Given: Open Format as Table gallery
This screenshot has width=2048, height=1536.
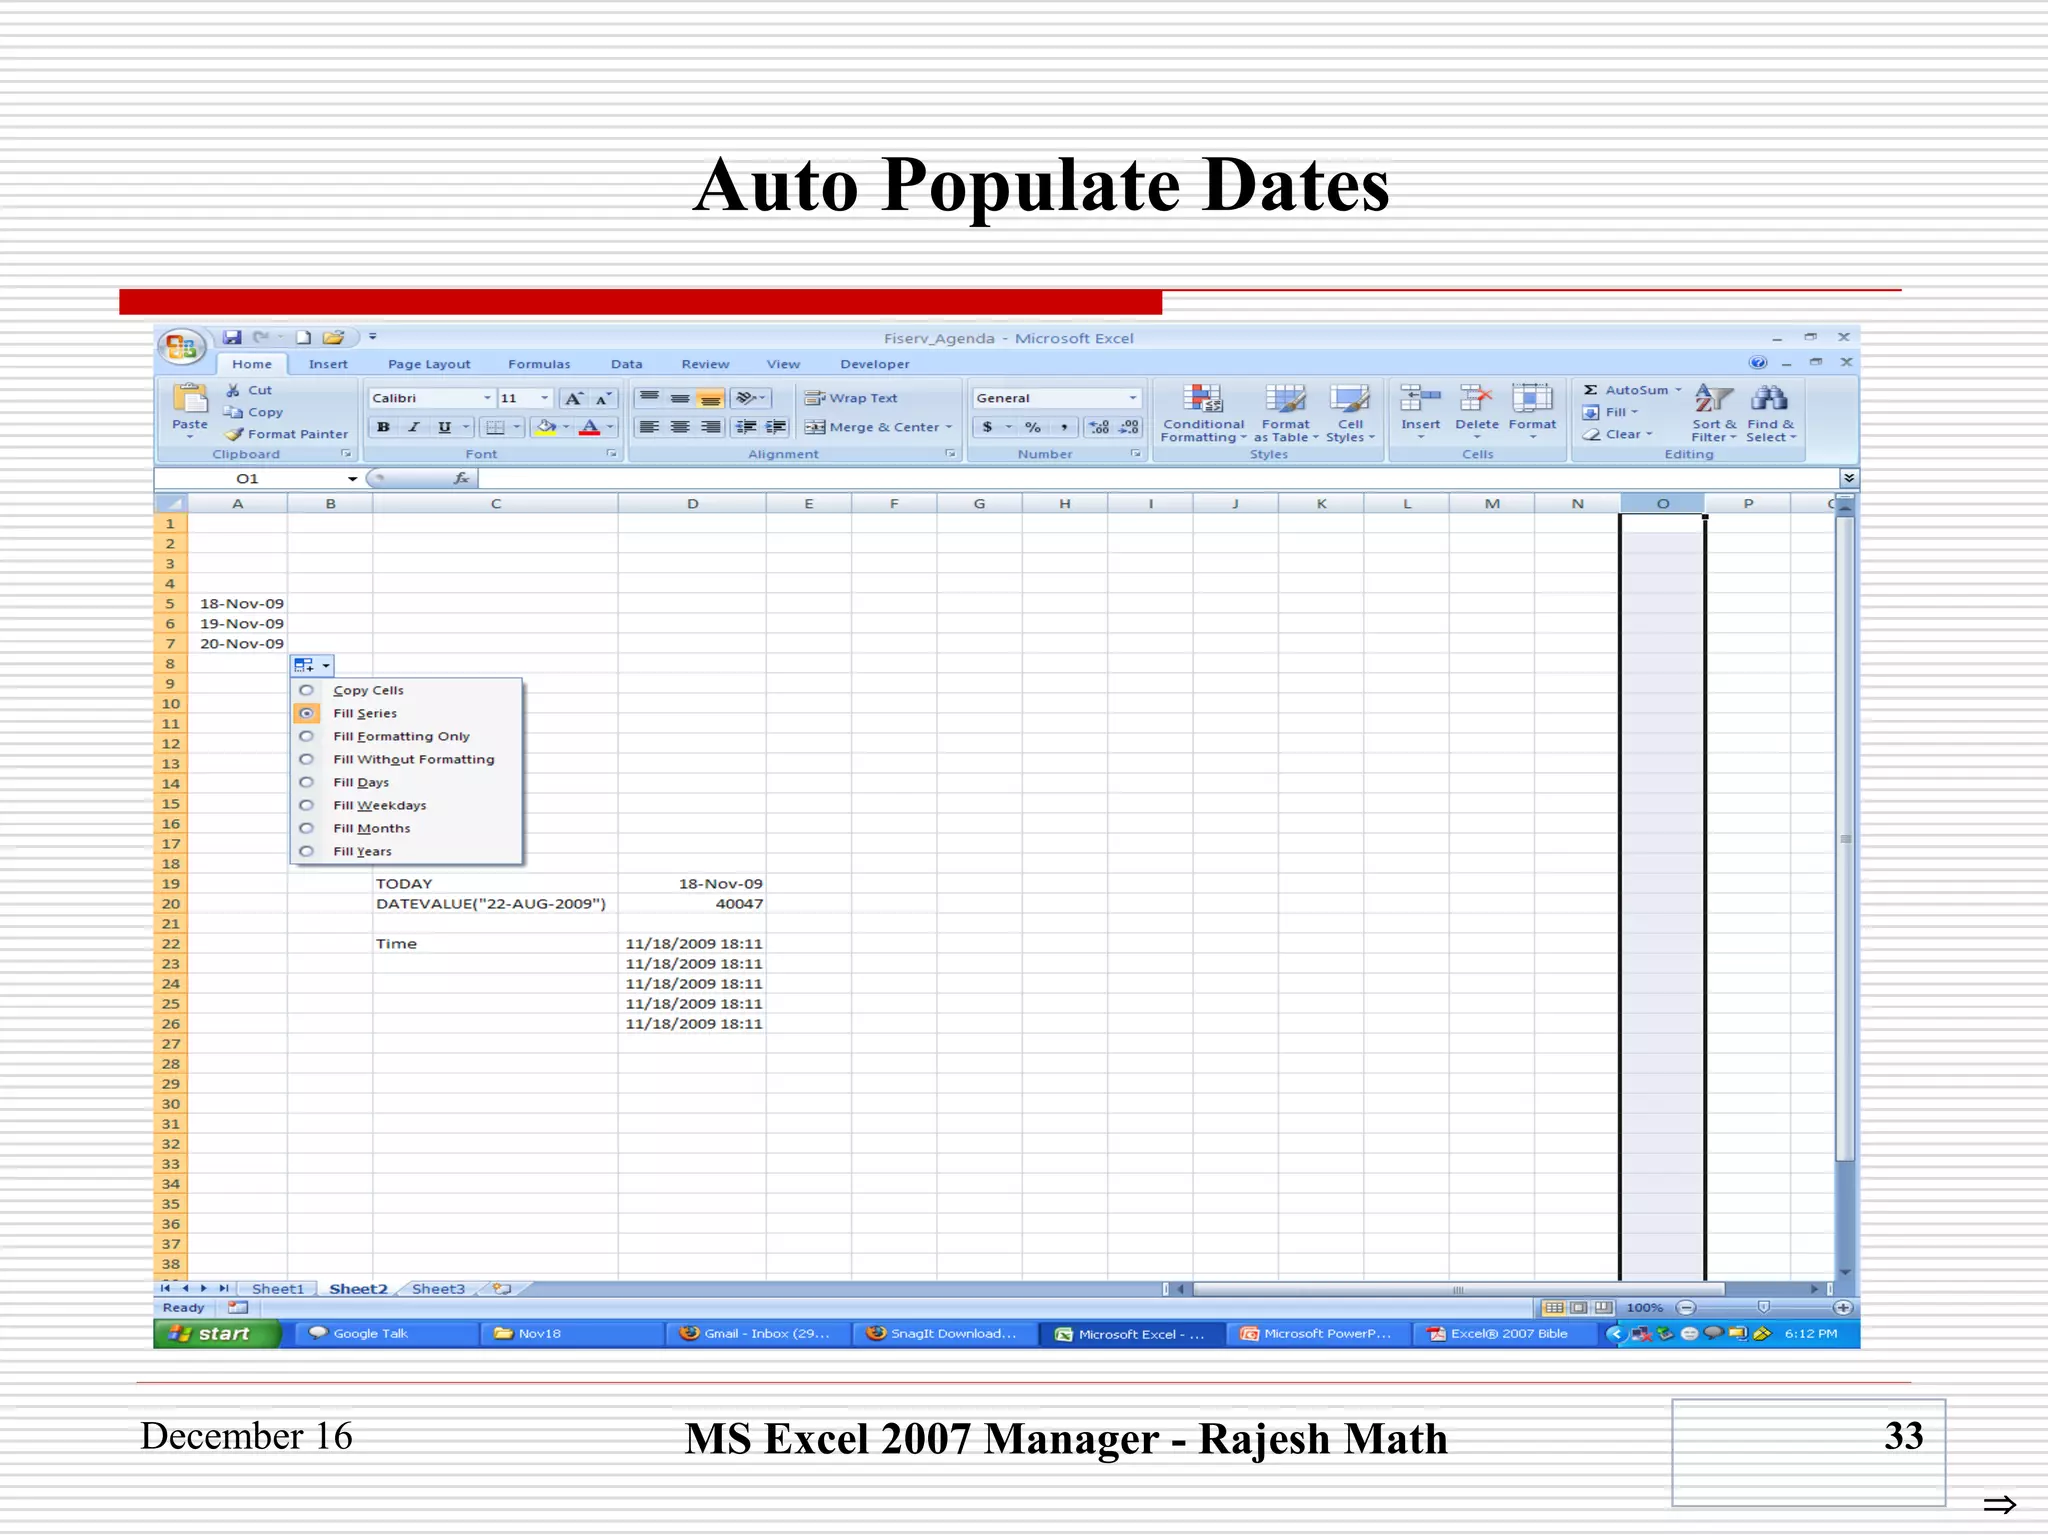Looking at the screenshot, I should pos(1285,413).
